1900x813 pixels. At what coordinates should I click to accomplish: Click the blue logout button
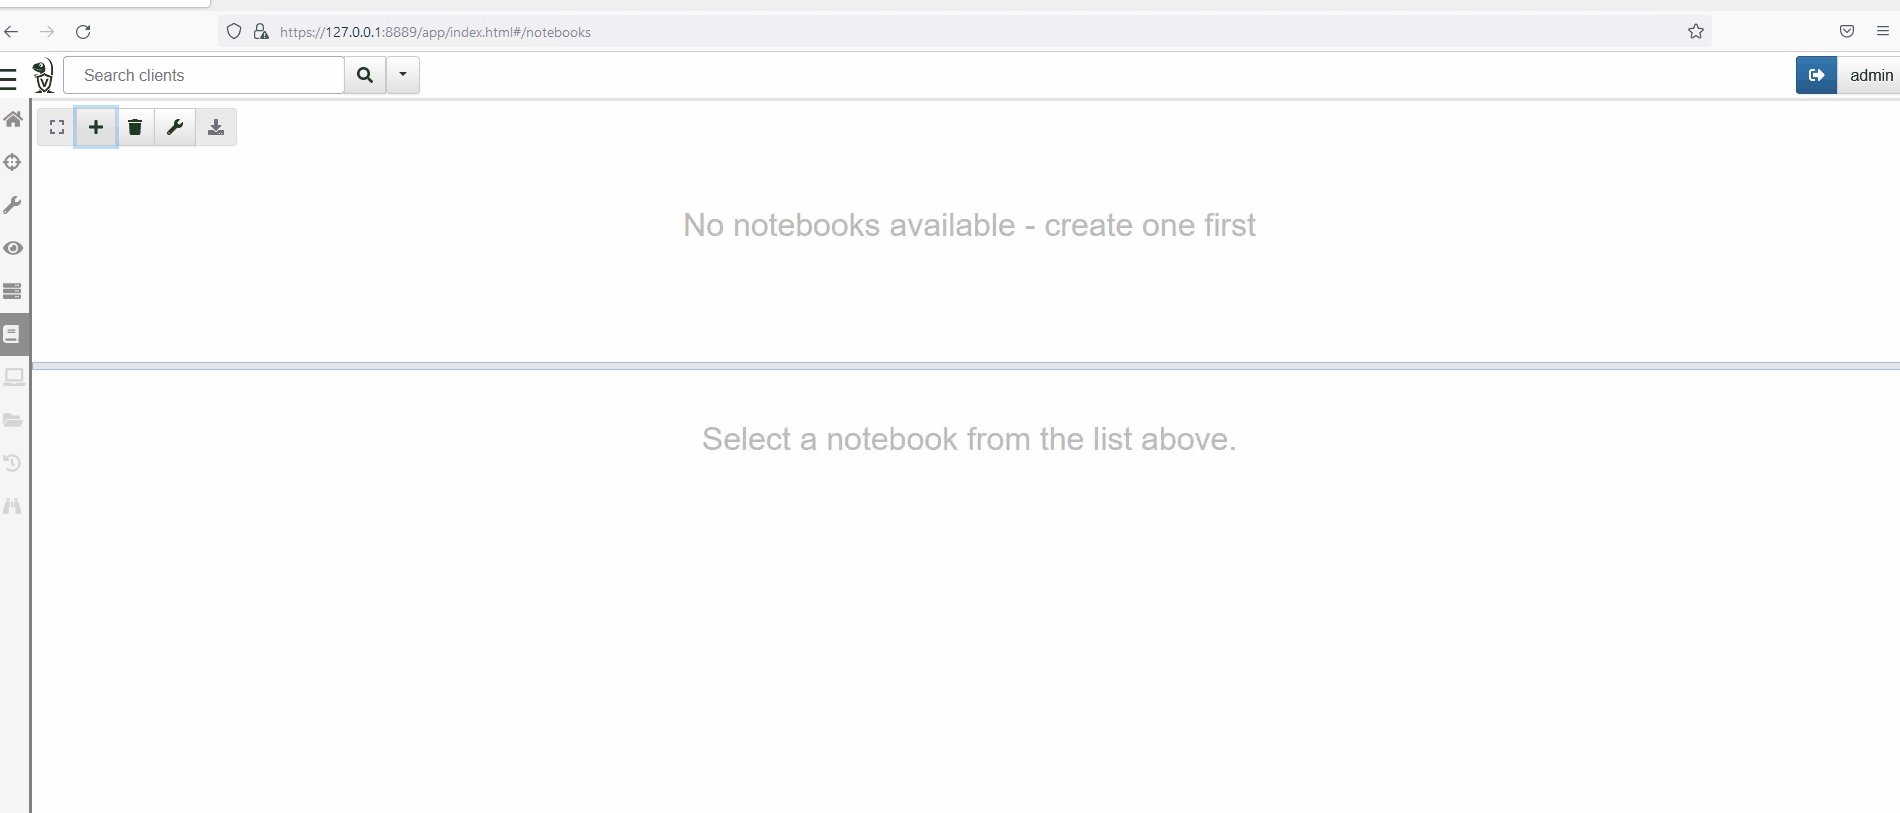[x=1816, y=75]
